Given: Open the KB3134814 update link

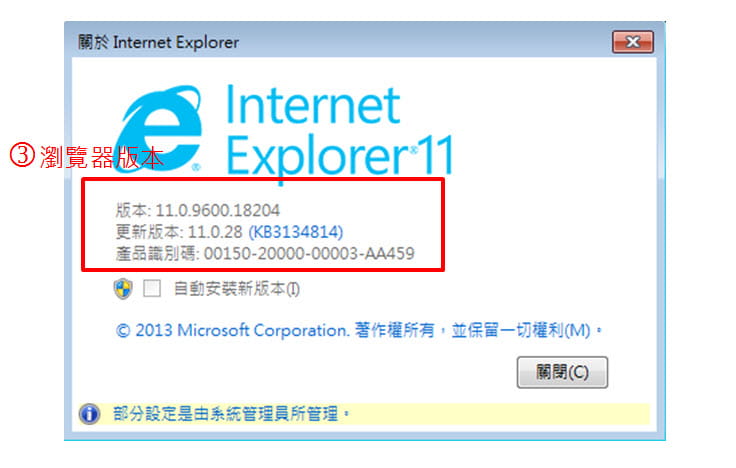Looking at the screenshot, I should tap(296, 232).
